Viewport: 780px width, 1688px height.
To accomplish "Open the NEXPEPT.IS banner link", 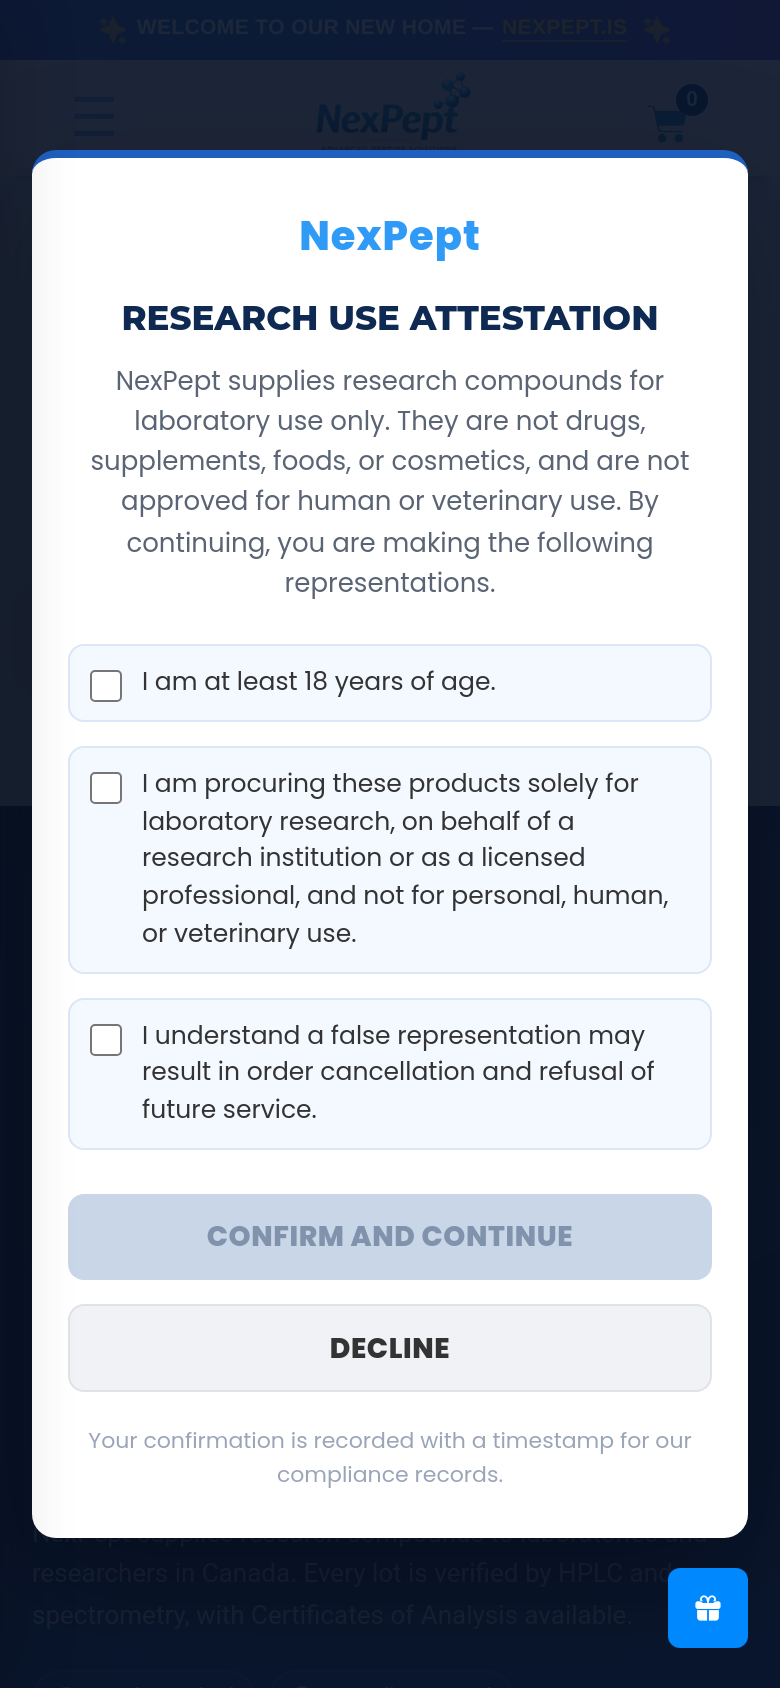I will coord(564,28).
